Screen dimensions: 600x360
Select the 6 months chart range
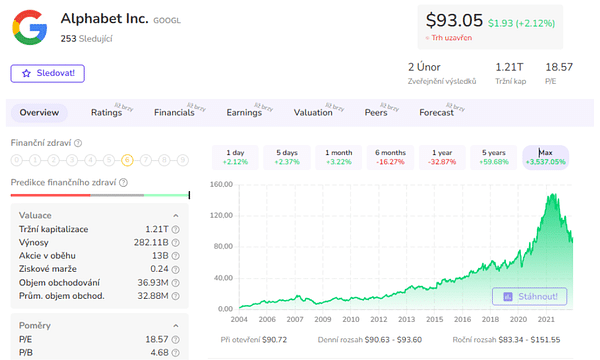pos(390,157)
